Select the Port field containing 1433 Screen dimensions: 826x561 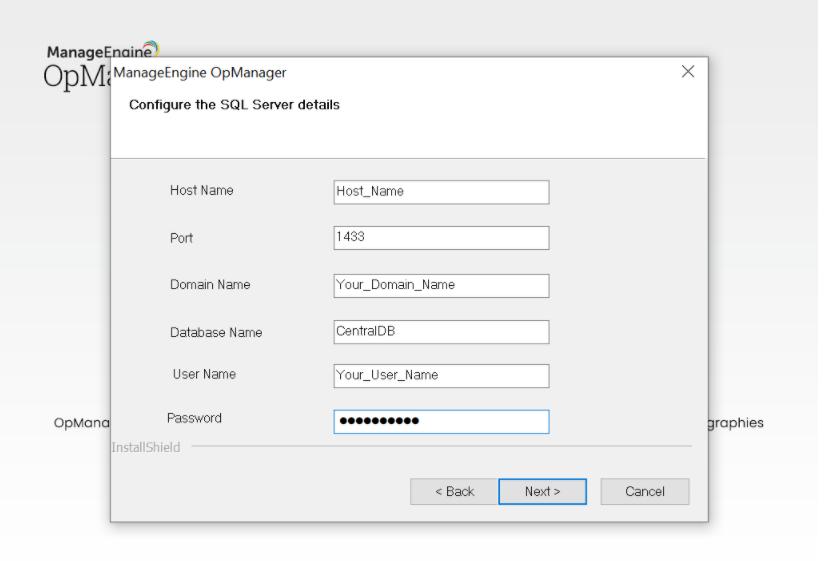point(441,238)
